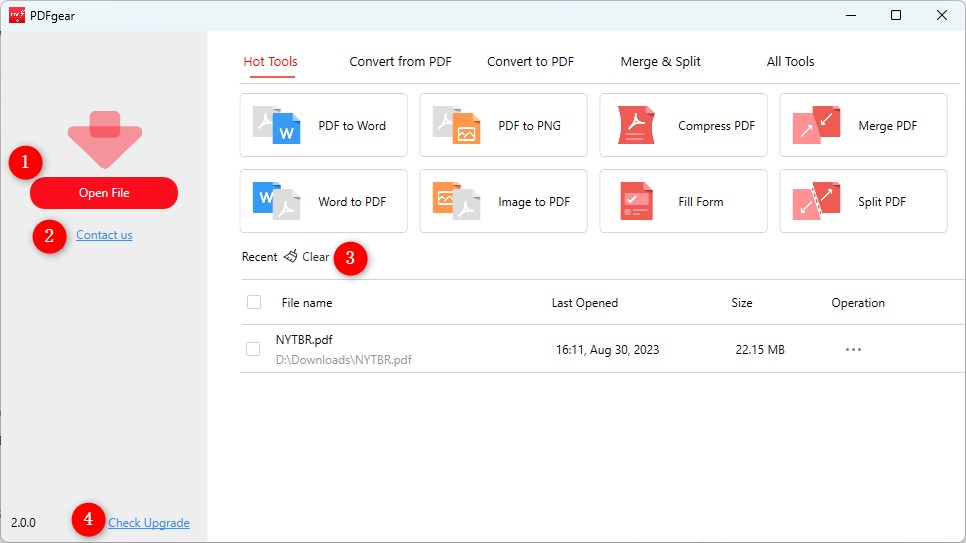Open the Fill Form tool
This screenshot has width=966, height=543.
pos(683,201)
